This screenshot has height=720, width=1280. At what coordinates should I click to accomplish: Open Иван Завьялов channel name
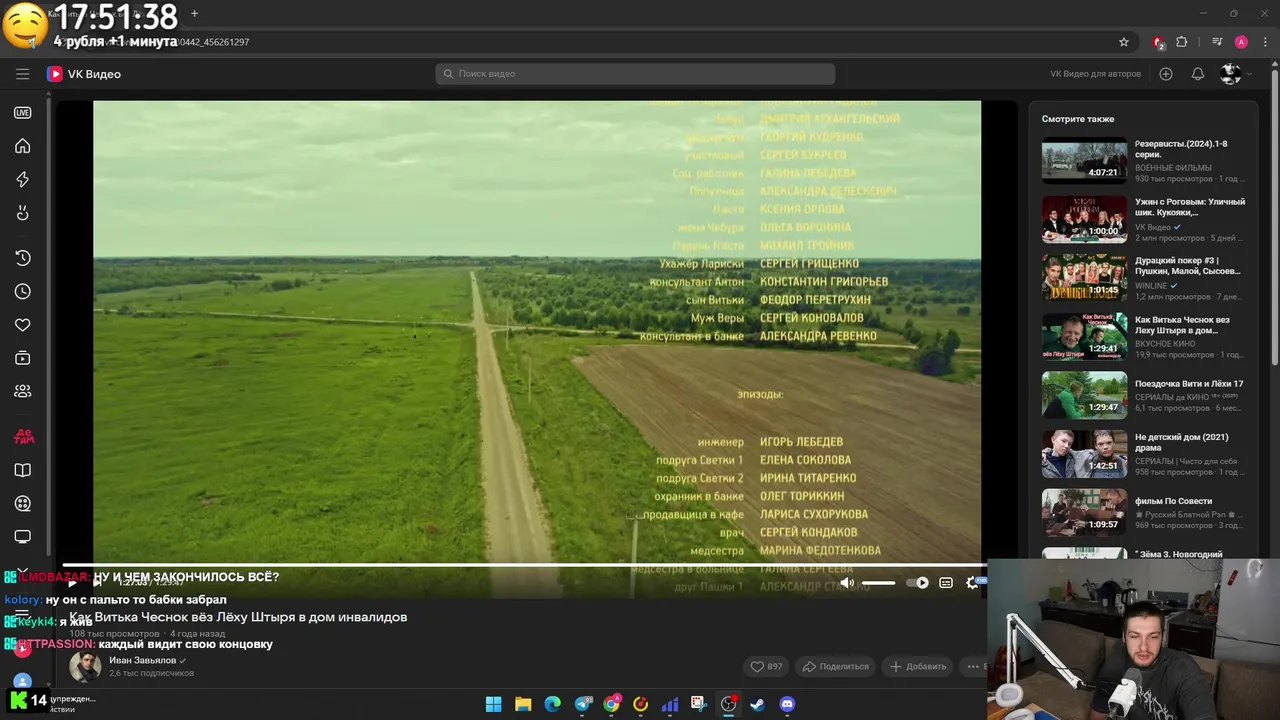click(142, 660)
